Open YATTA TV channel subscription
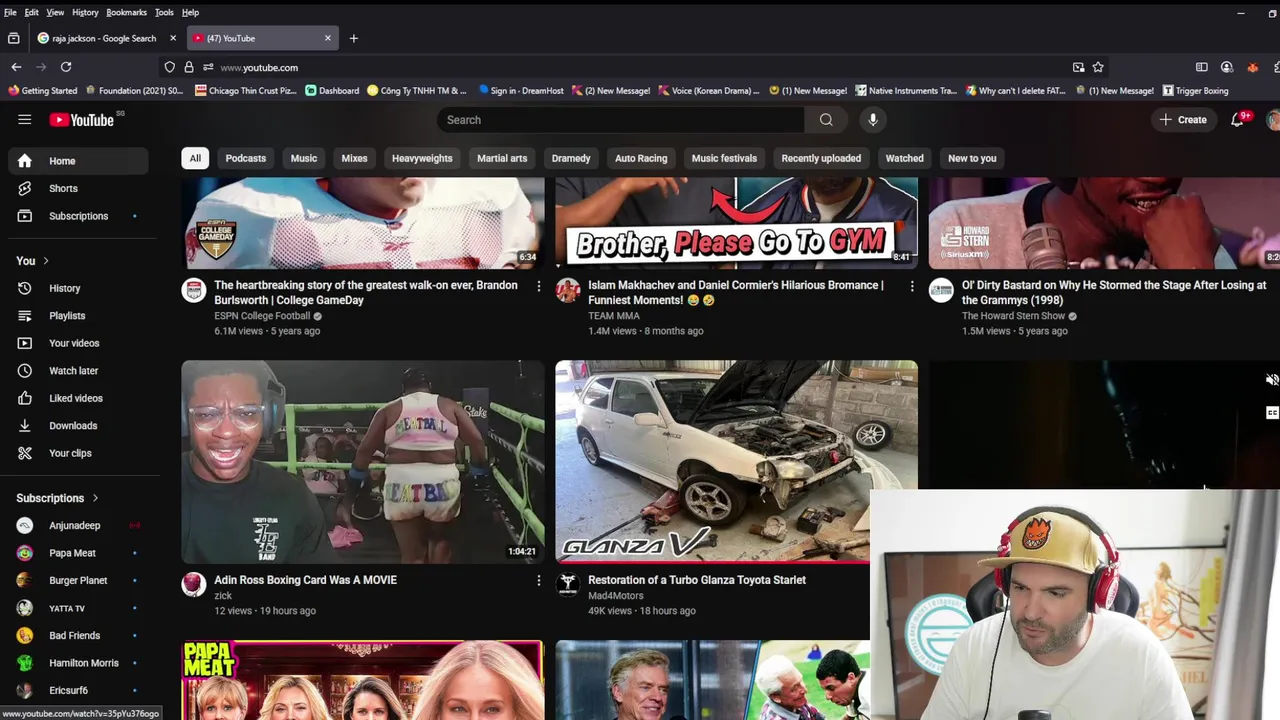The width and height of the screenshot is (1280, 720). [x=78, y=608]
